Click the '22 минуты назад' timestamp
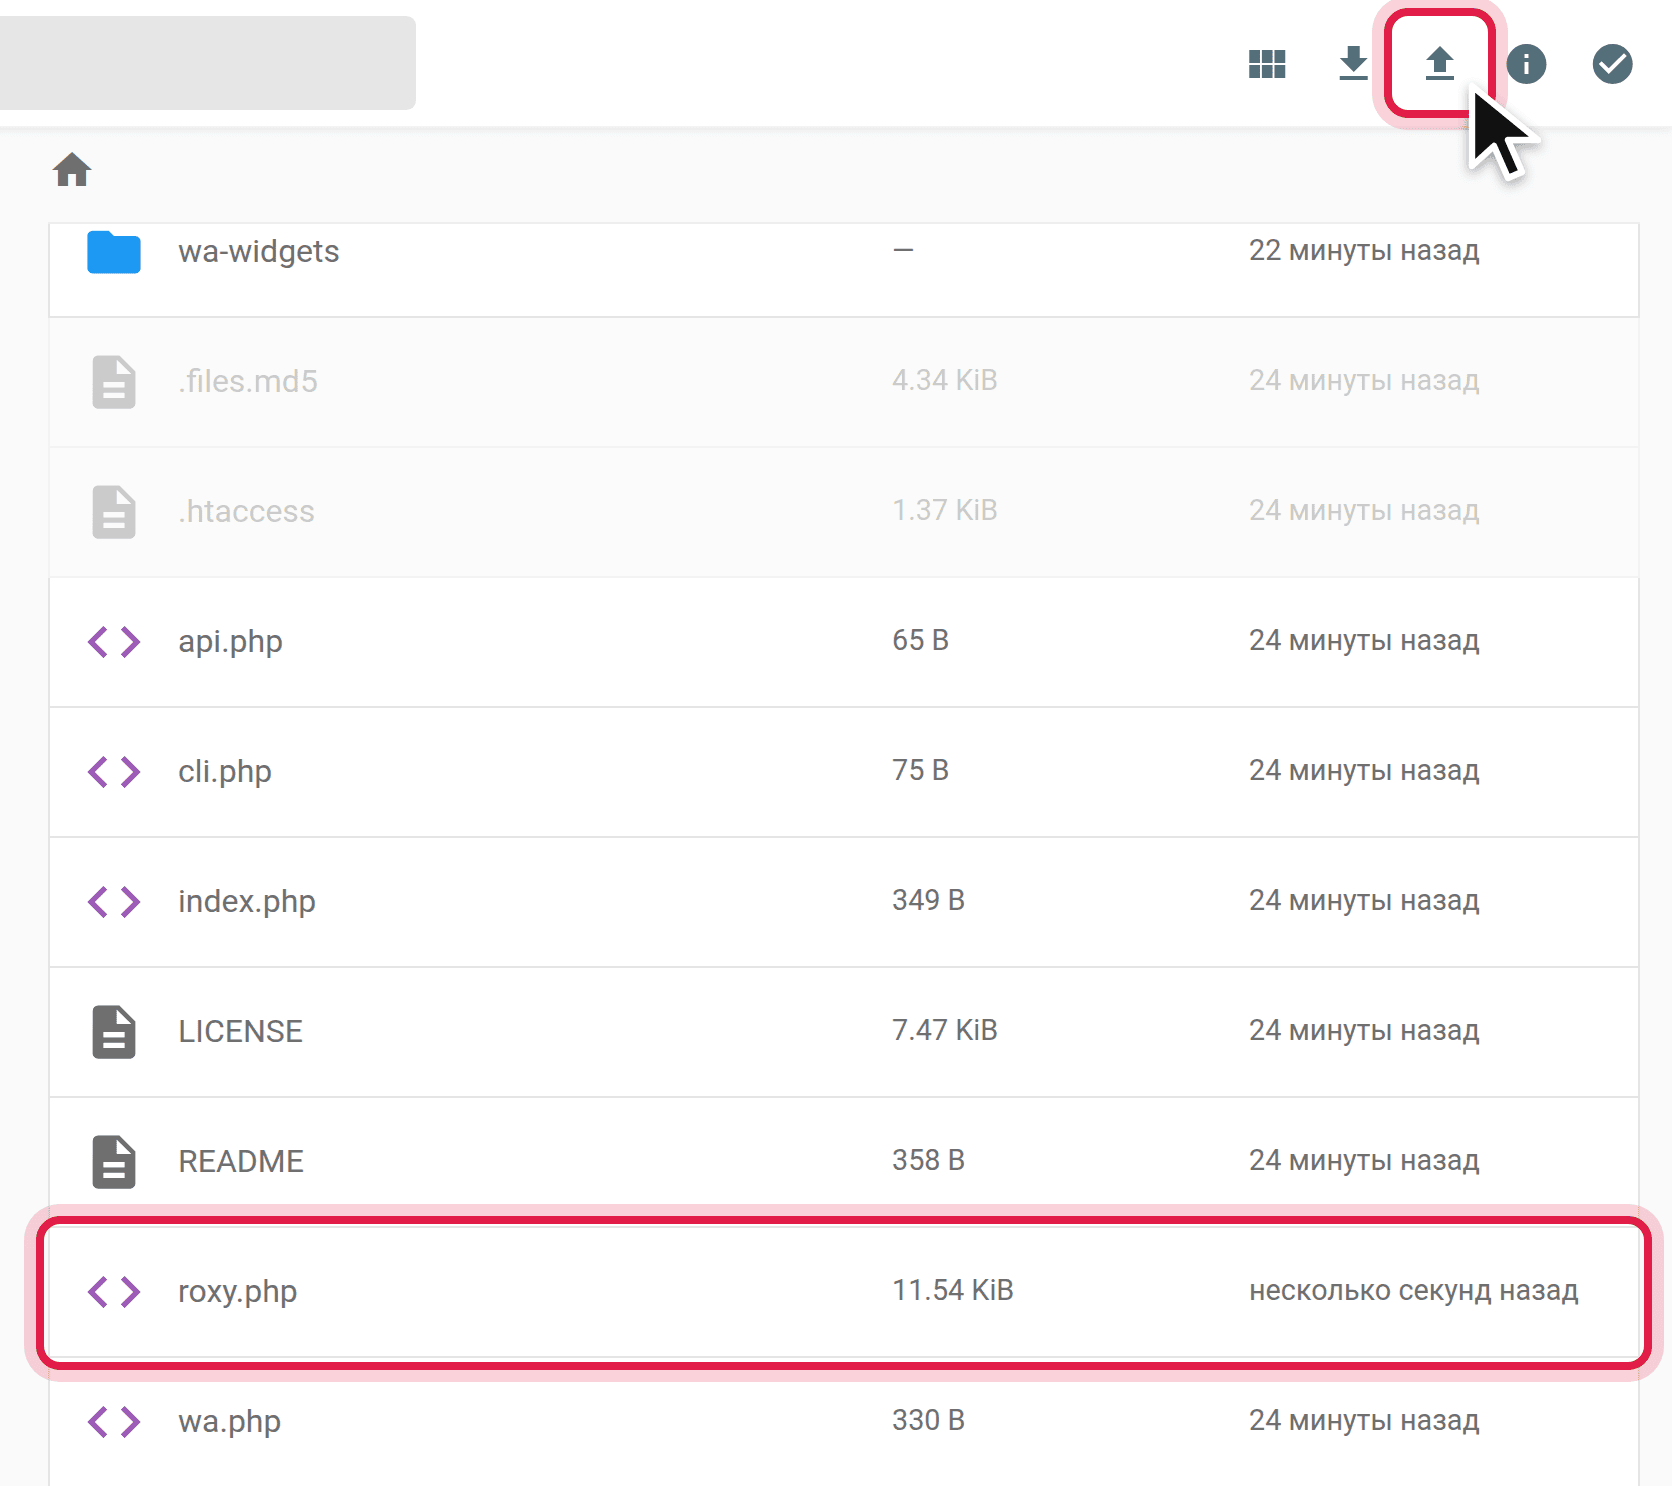 coord(1364,250)
